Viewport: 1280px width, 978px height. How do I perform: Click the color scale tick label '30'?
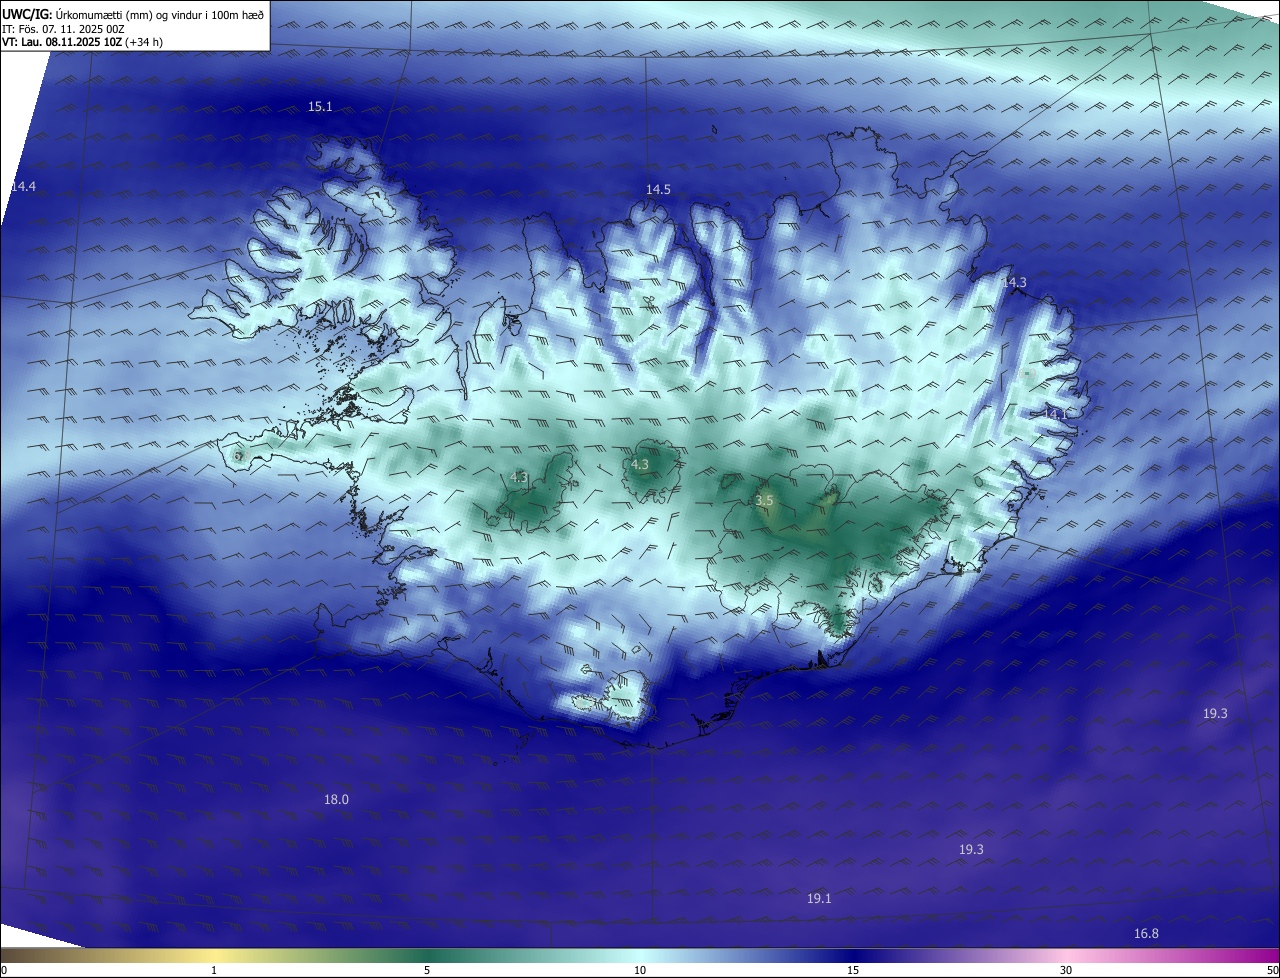[x=1066, y=970]
